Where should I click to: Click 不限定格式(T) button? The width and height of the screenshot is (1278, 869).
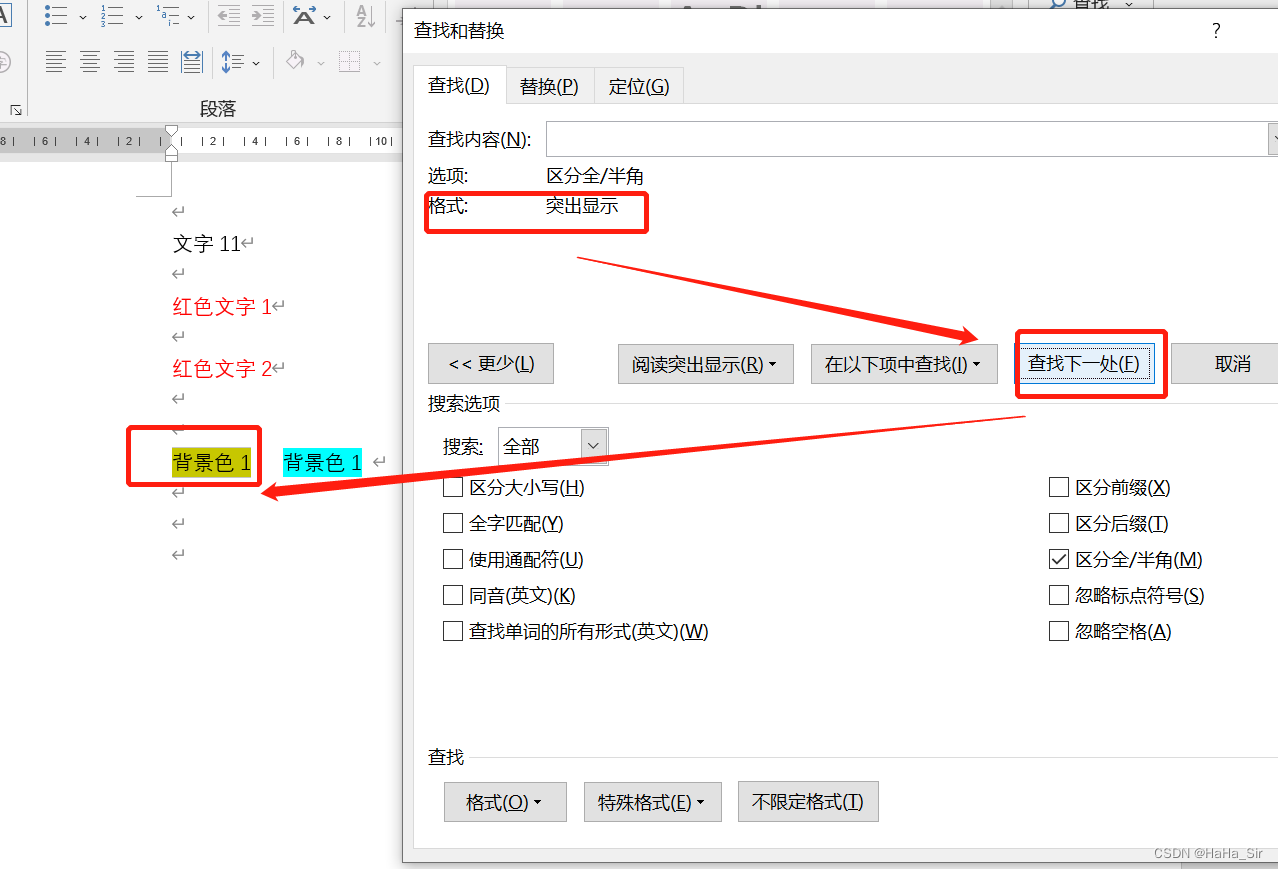[x=808, y=802]
